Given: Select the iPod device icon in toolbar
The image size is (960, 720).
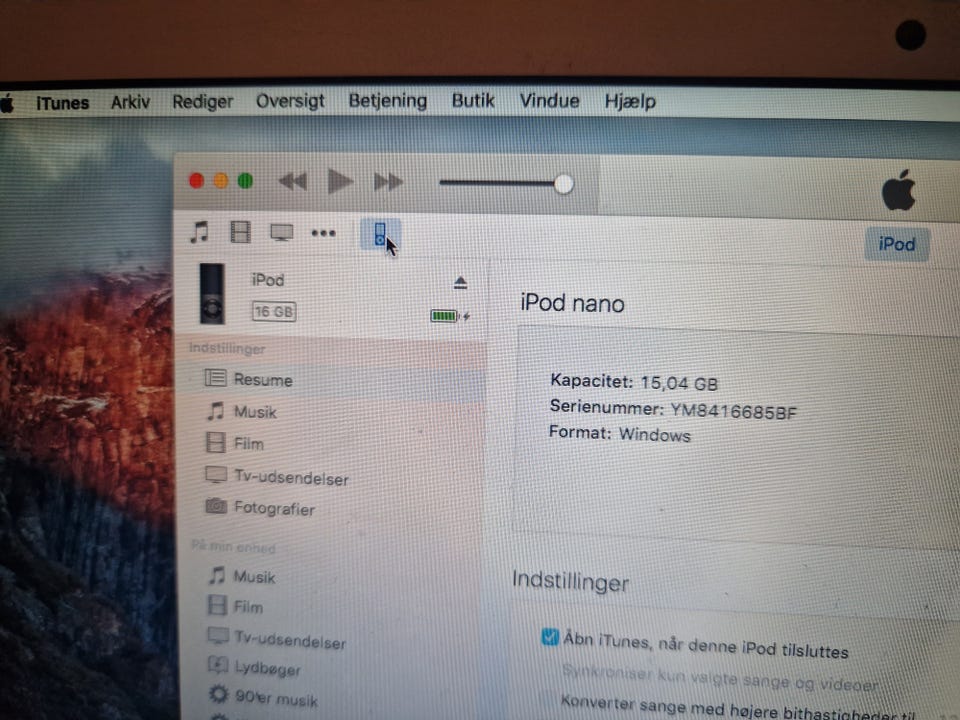Looking at the screenshot, I should 380,234.
